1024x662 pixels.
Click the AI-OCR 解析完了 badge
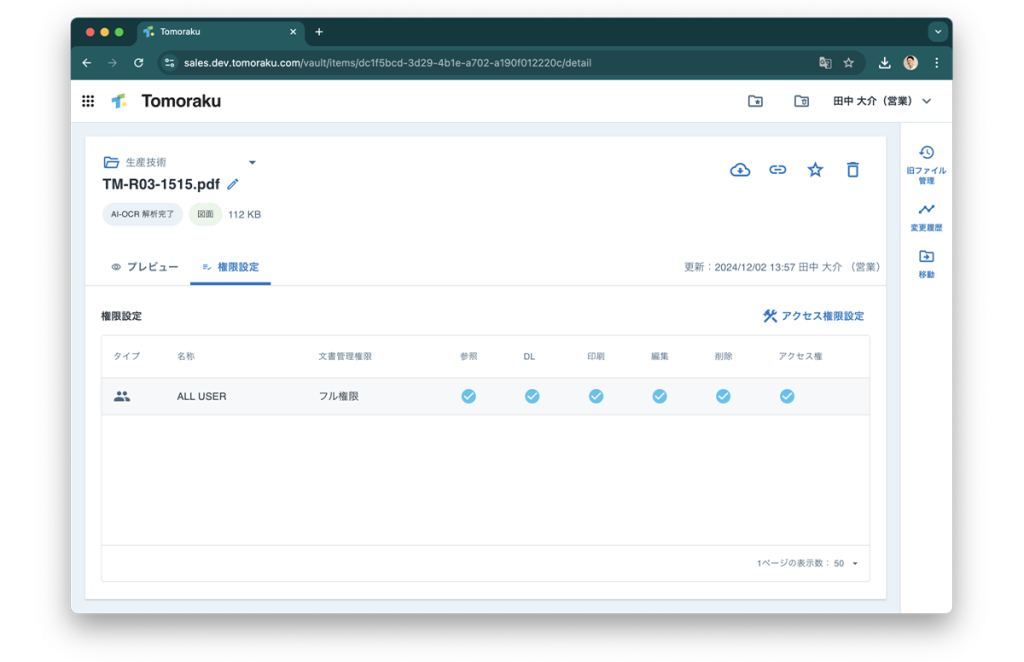click(142, 214)
